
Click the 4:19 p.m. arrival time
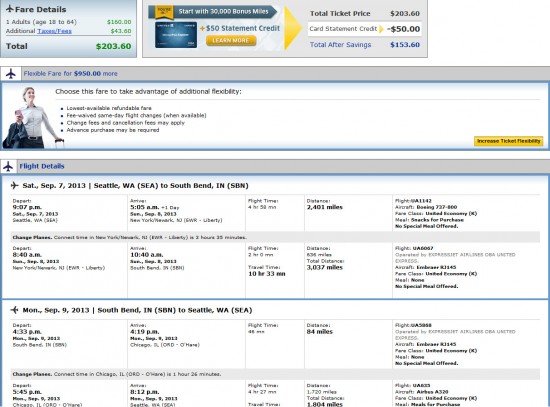point(145,332)
